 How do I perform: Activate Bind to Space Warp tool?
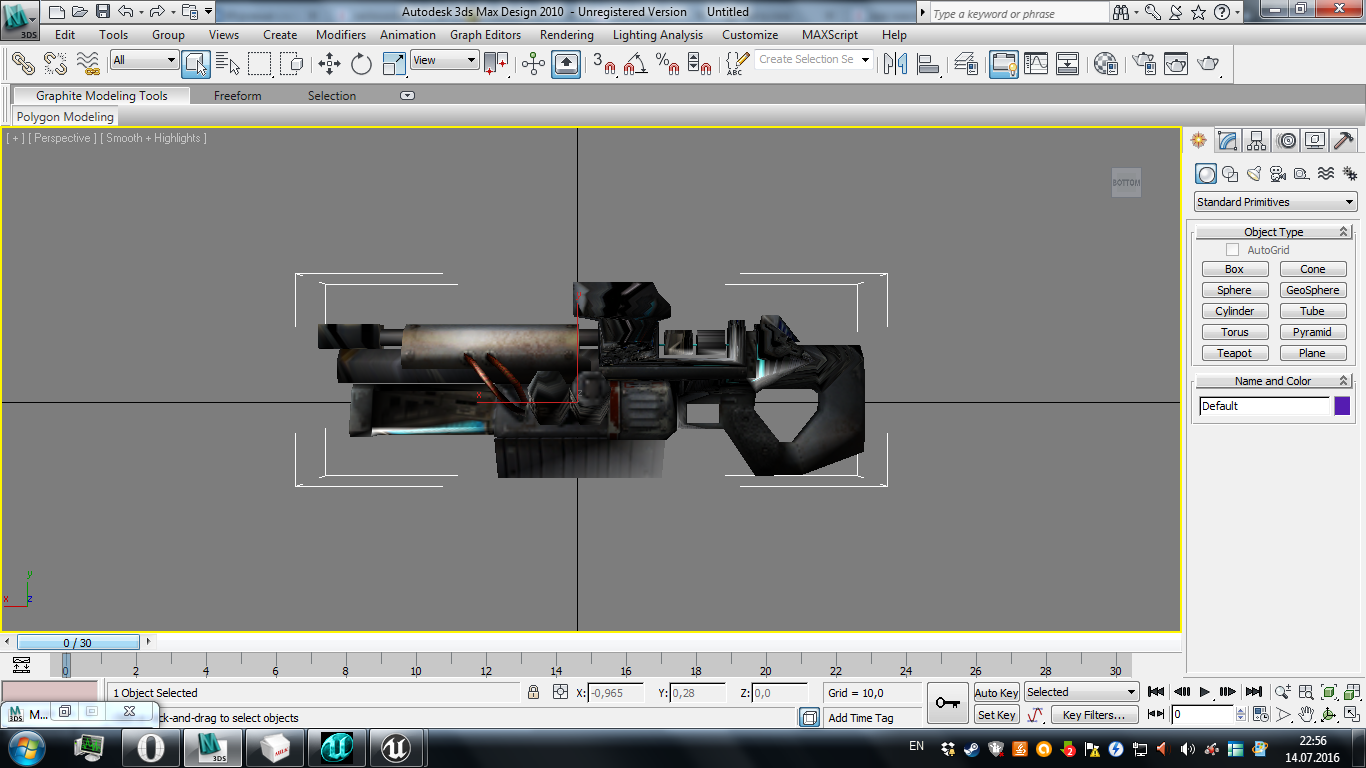[x=88, y=64]
